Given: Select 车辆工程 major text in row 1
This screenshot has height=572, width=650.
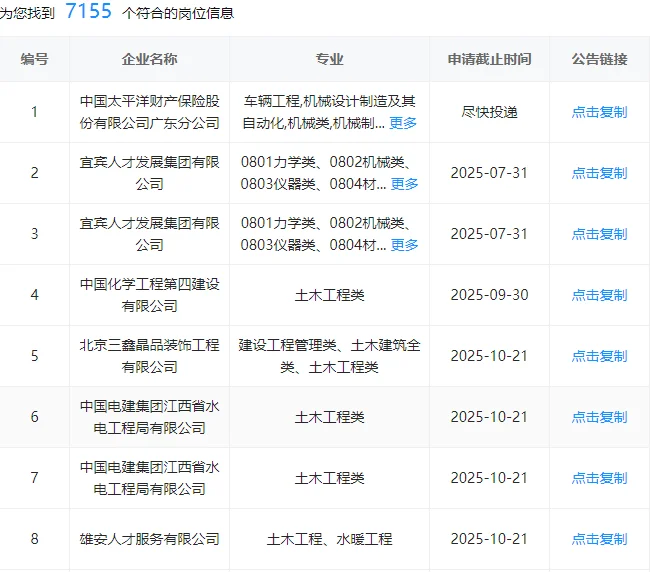Looking at the screenshot, I should (272, 101).
